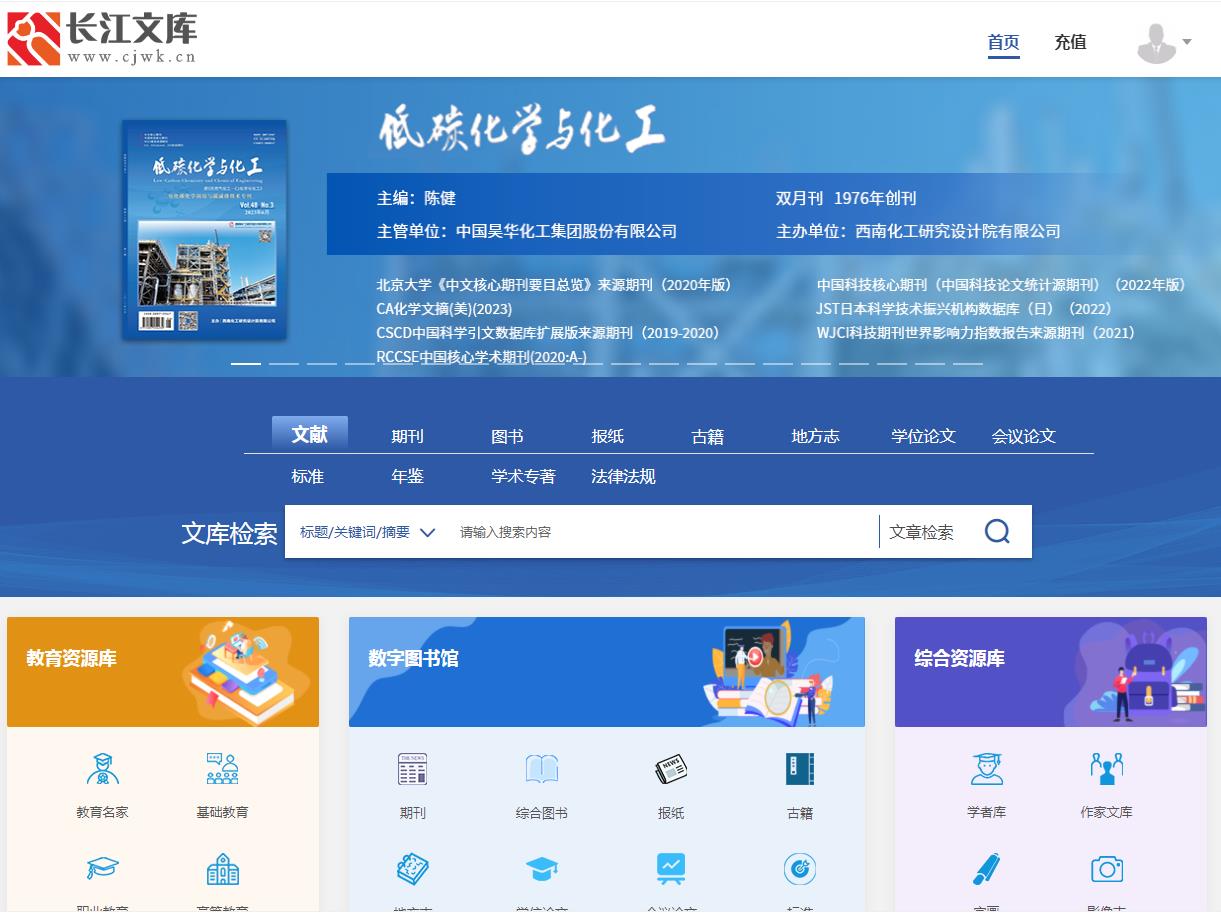
Task: Click the 北京大学《中文核心期刊要目总览》来源期刊 line
Action: (554, 285)
